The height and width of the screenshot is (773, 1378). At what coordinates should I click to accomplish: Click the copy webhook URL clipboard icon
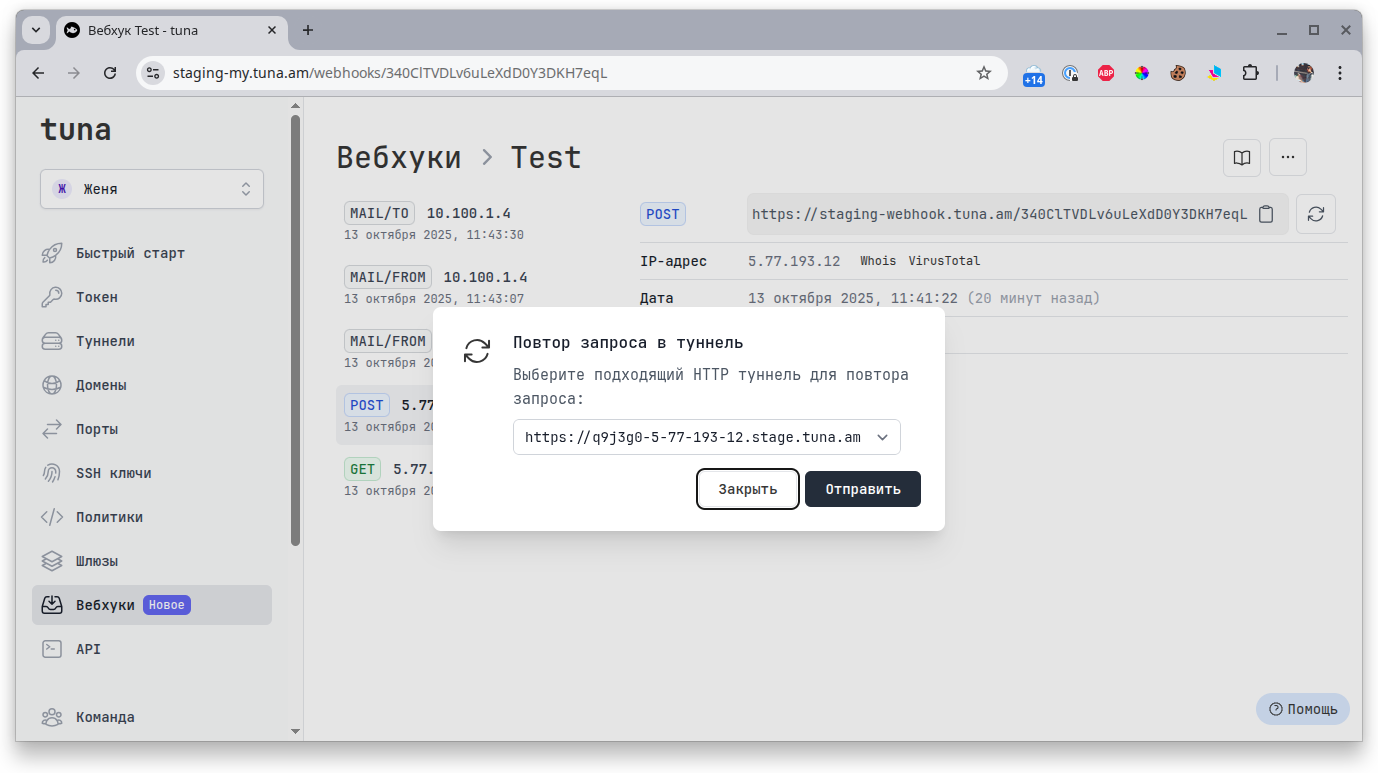coord(1266,214)
